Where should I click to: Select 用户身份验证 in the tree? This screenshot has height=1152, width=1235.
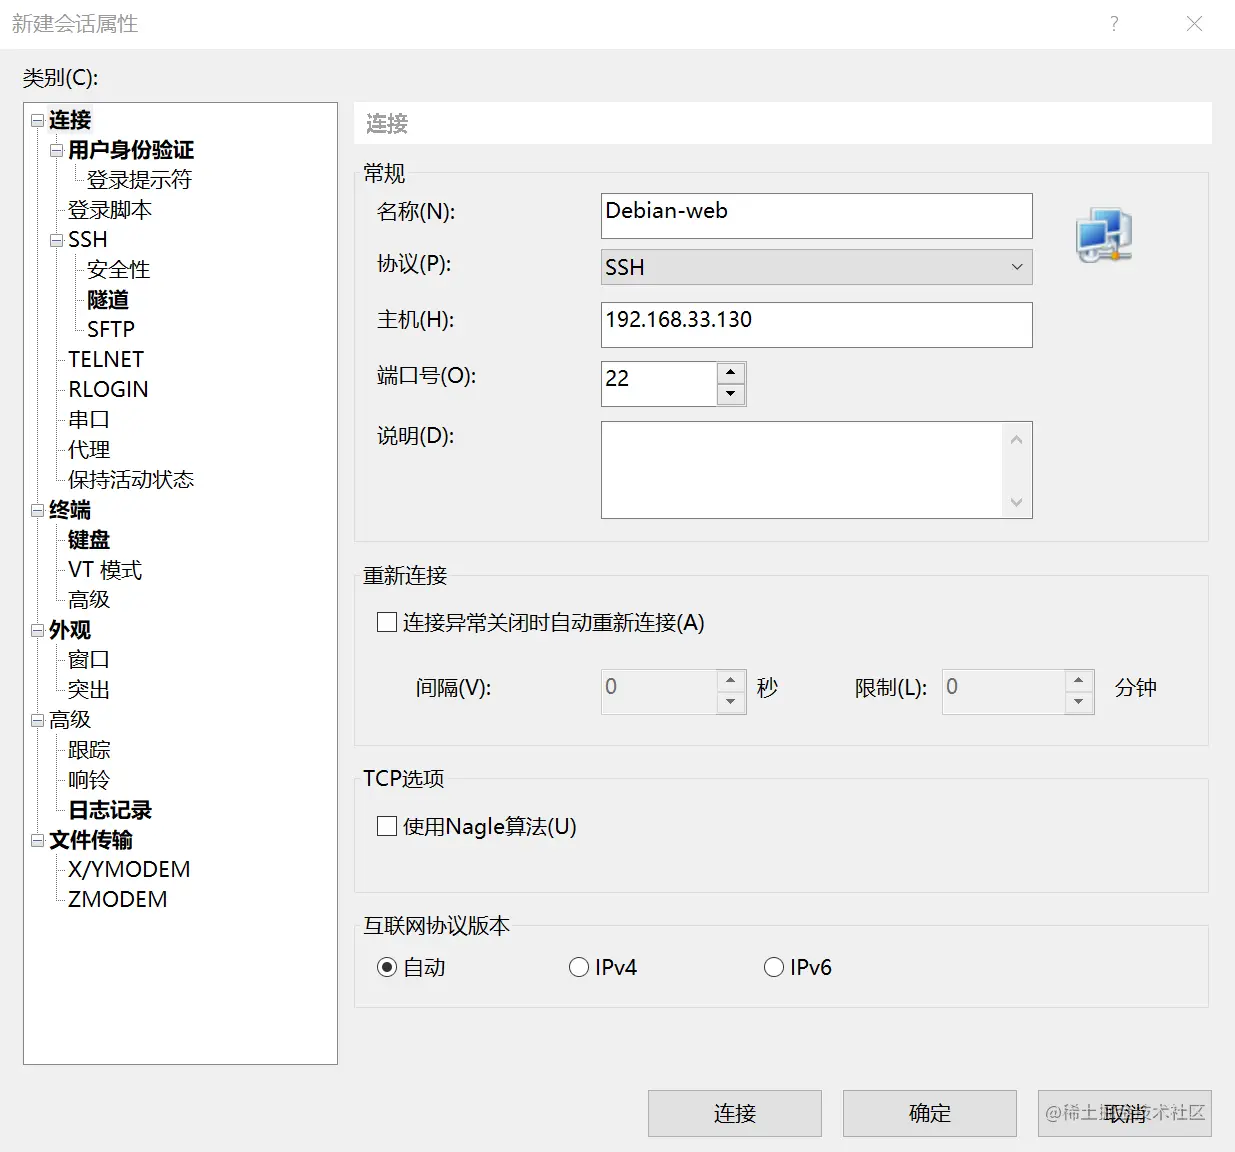point(131,150)
